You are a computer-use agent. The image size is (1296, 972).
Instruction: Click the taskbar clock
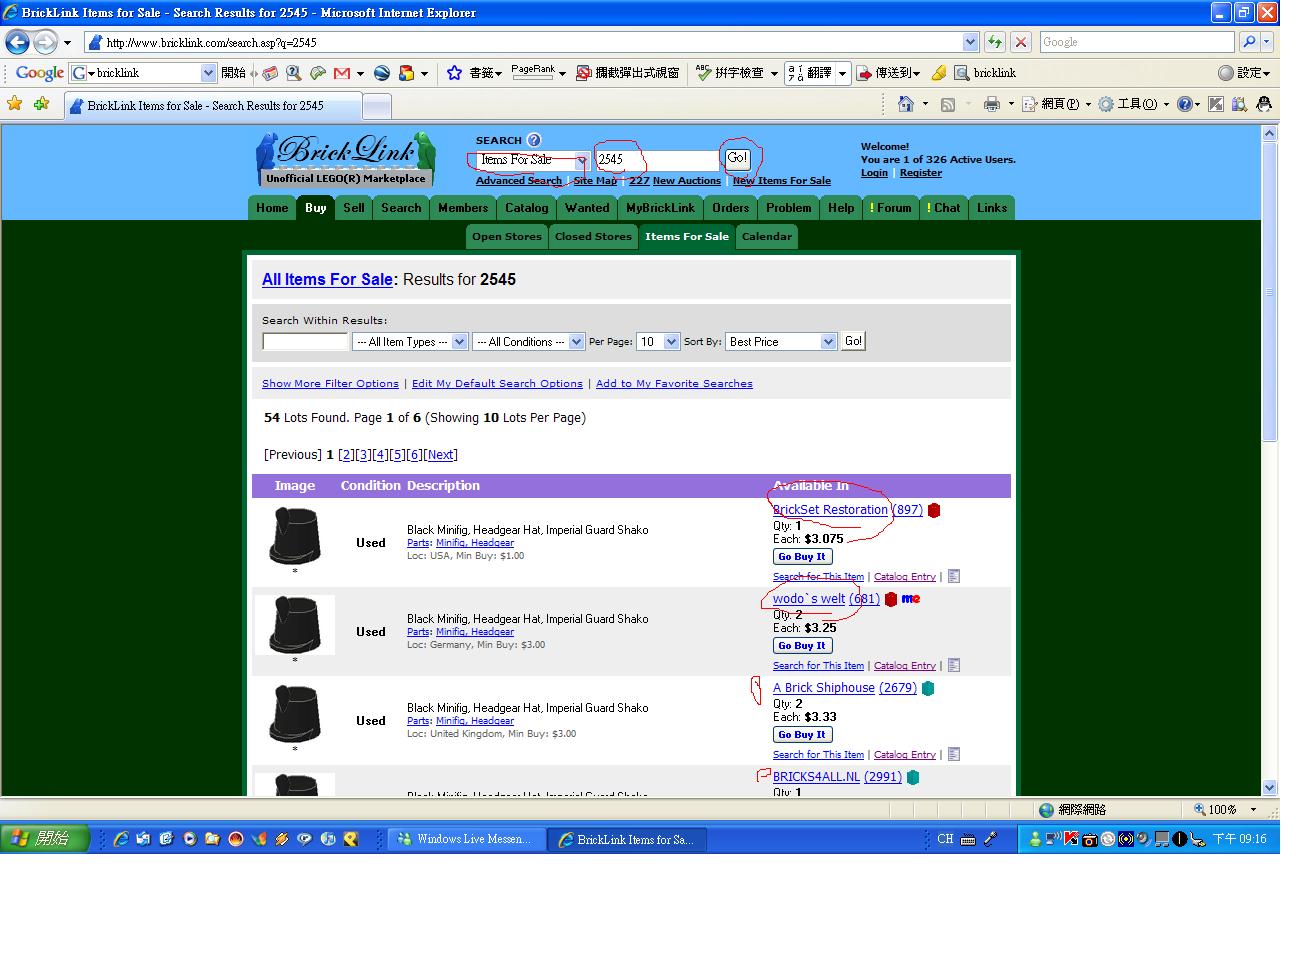click(1239, 839)
